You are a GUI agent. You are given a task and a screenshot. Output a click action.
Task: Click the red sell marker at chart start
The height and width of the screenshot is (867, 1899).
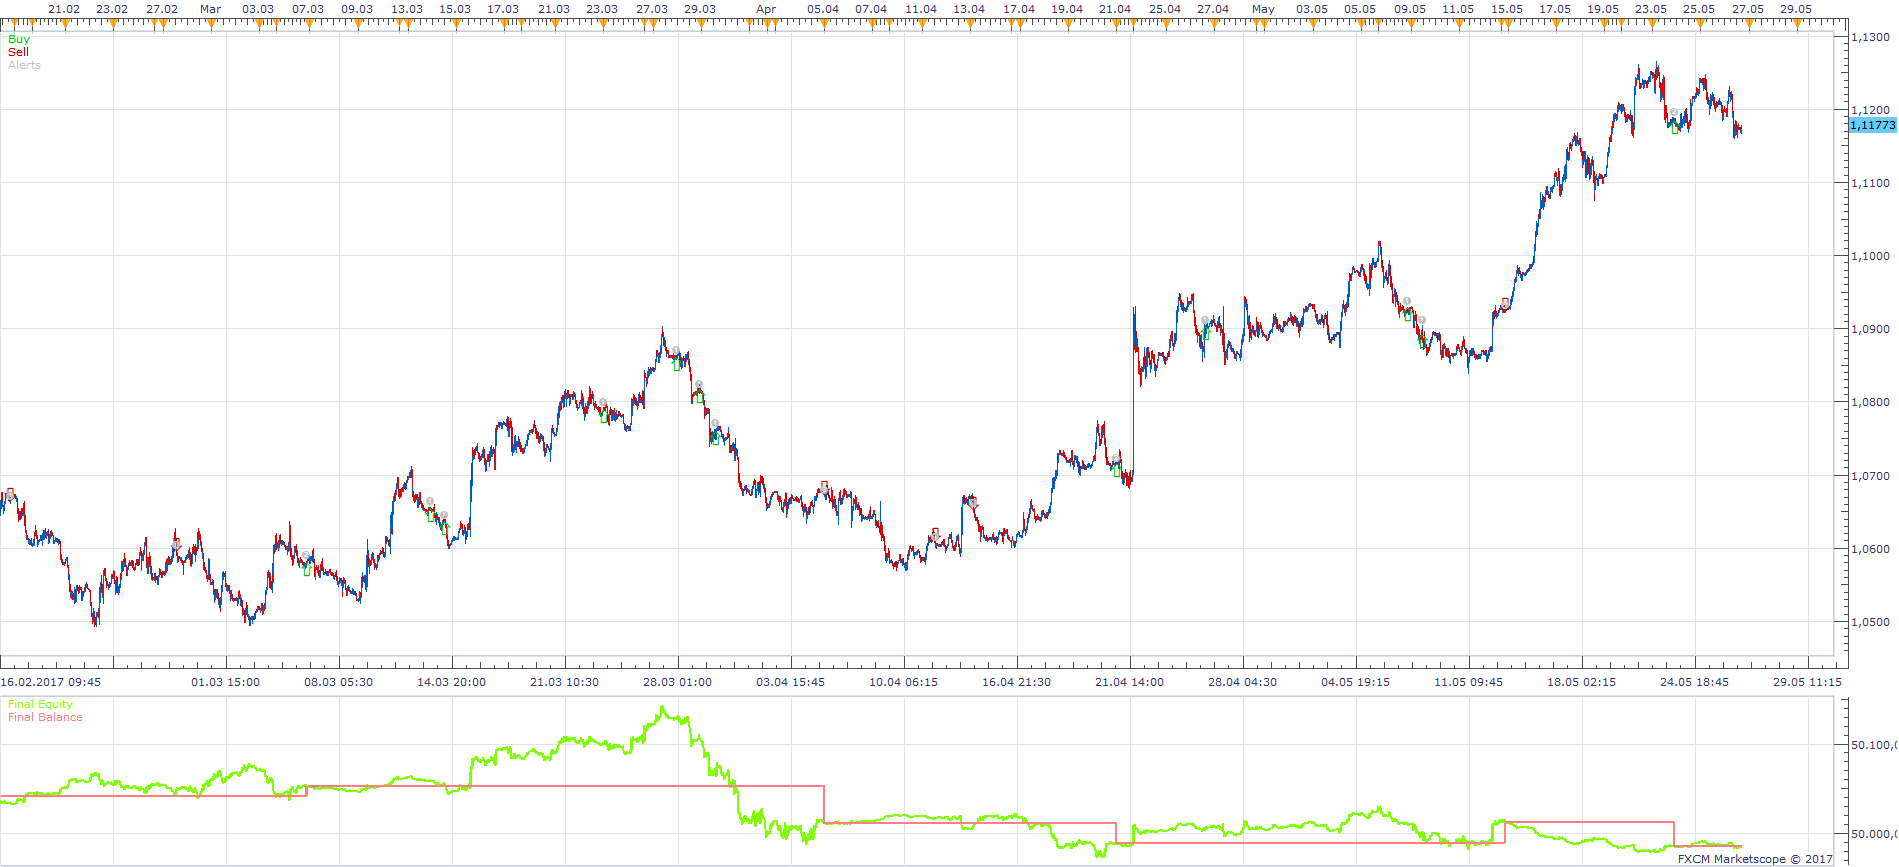click(x=10, y=494)
